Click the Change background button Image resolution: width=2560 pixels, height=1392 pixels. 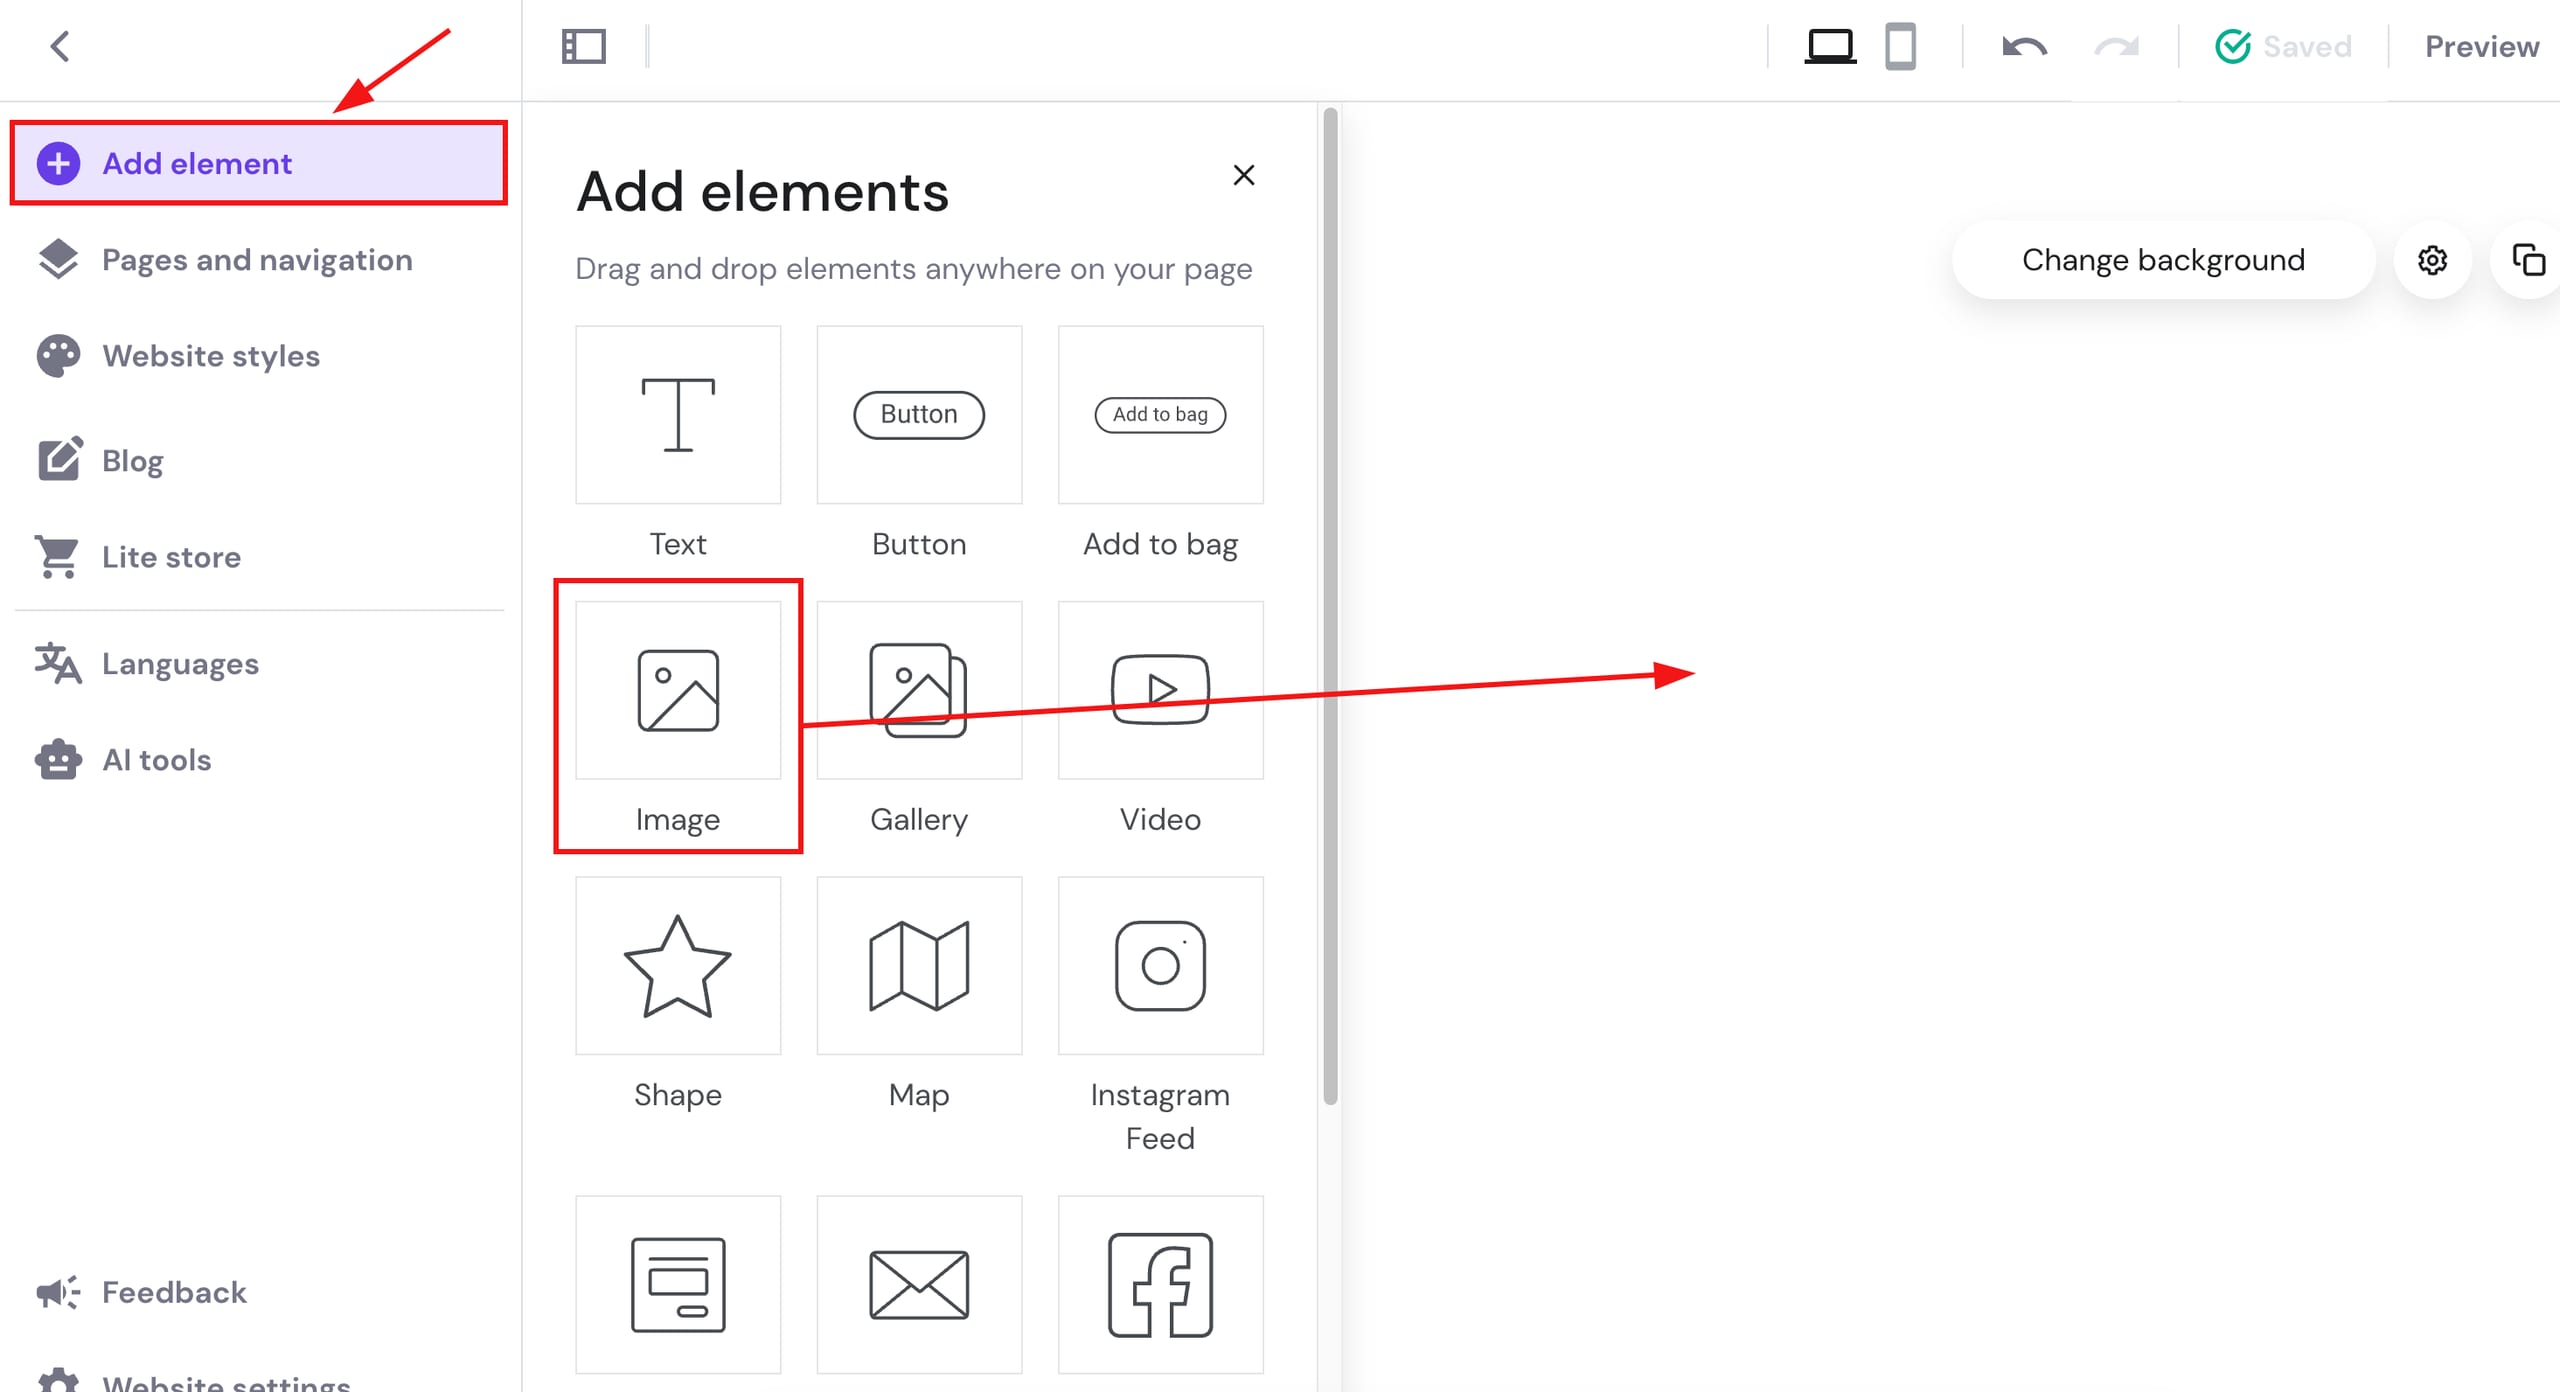click(2162, 260)
